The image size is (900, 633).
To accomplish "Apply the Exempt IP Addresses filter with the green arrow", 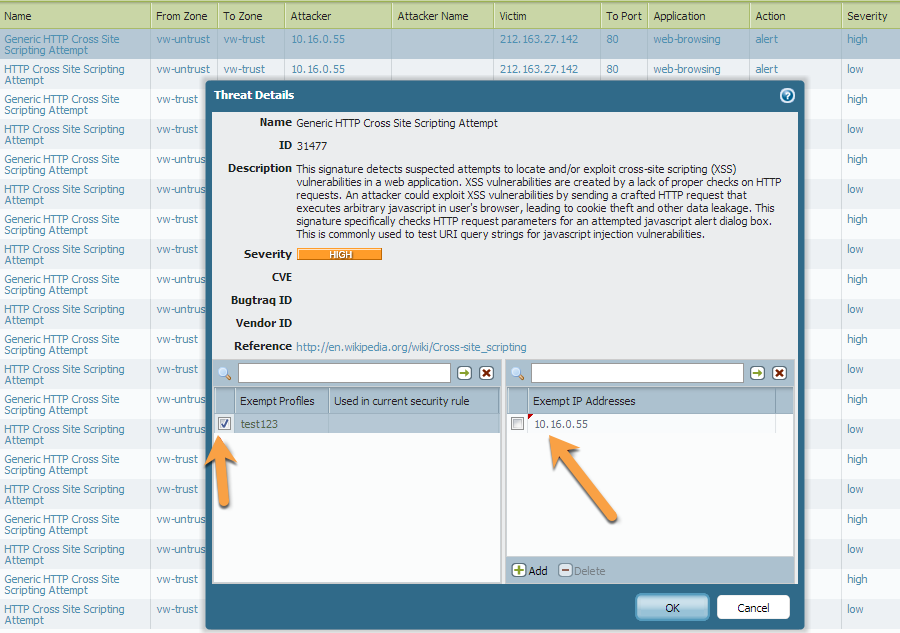I will click(757, 373).
